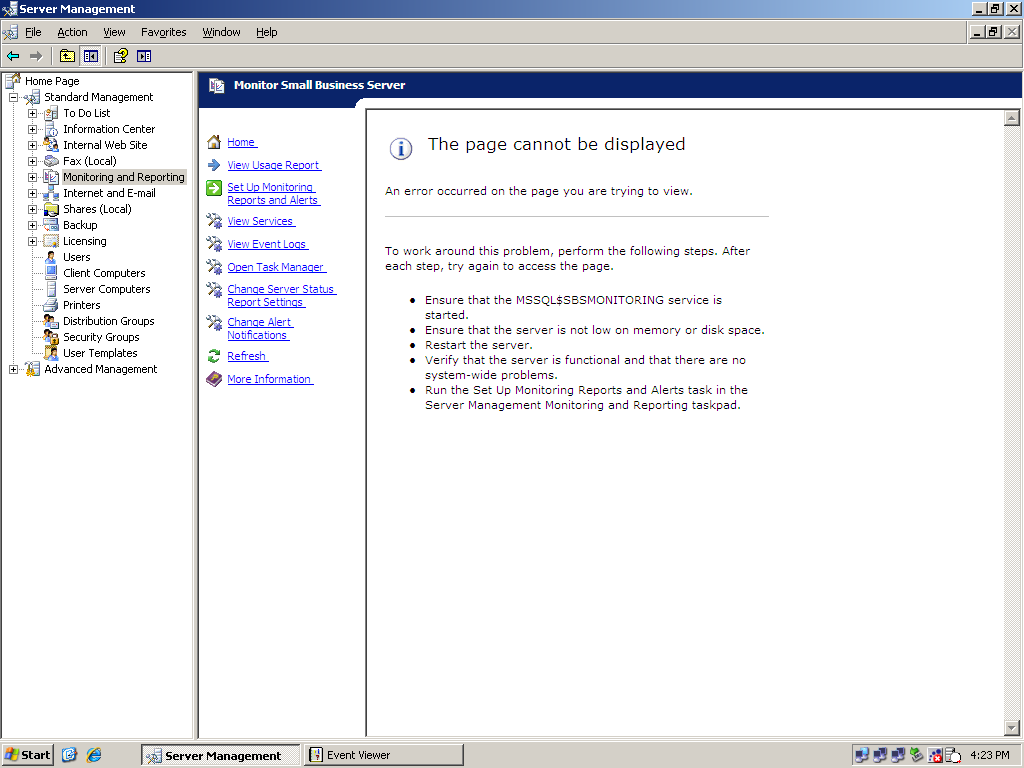The height and width of the screenshot is (768, 1024).
Task: Open the Action menu
Action: (72, 32)
